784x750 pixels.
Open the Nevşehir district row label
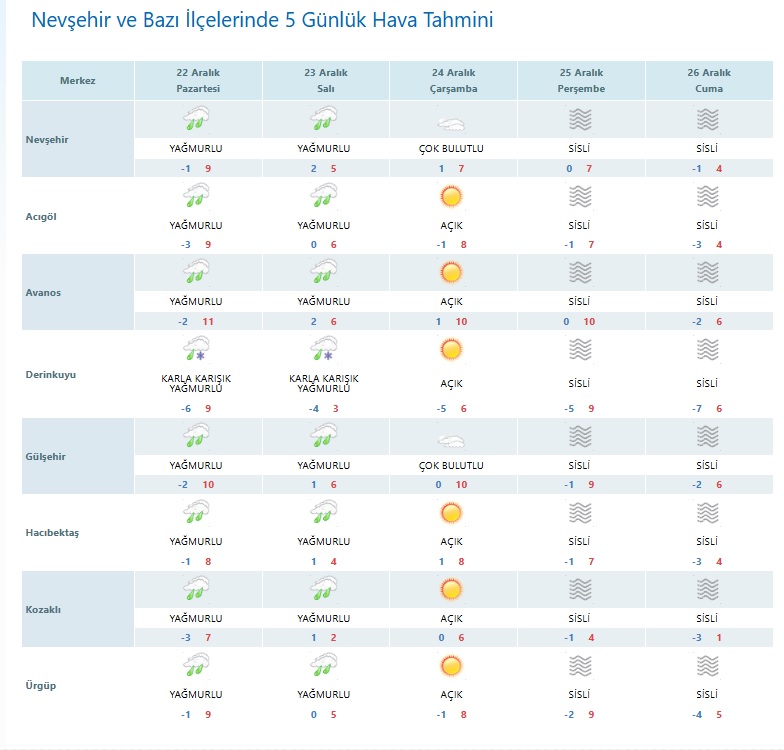pyautogui.click(x=46, y=139)
